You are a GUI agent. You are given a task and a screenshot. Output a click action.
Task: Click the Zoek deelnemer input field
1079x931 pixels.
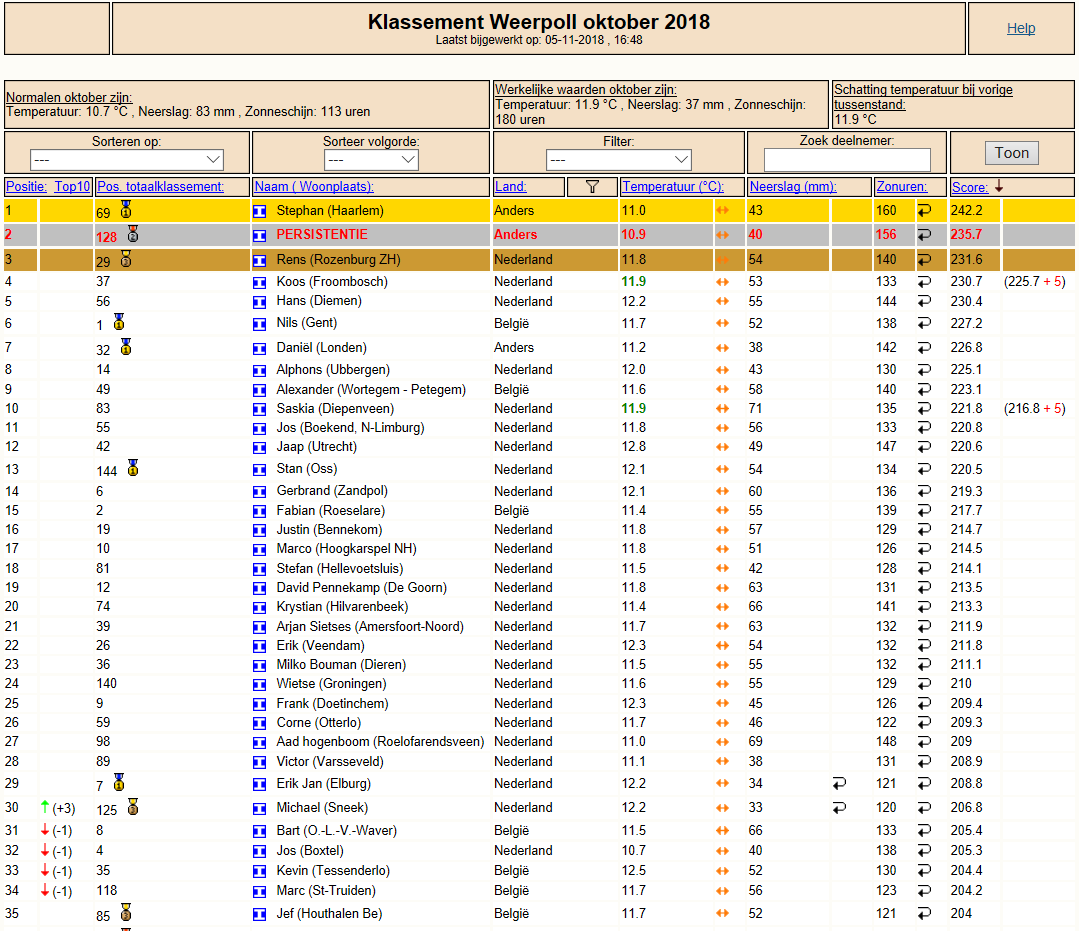click(847, 160)
